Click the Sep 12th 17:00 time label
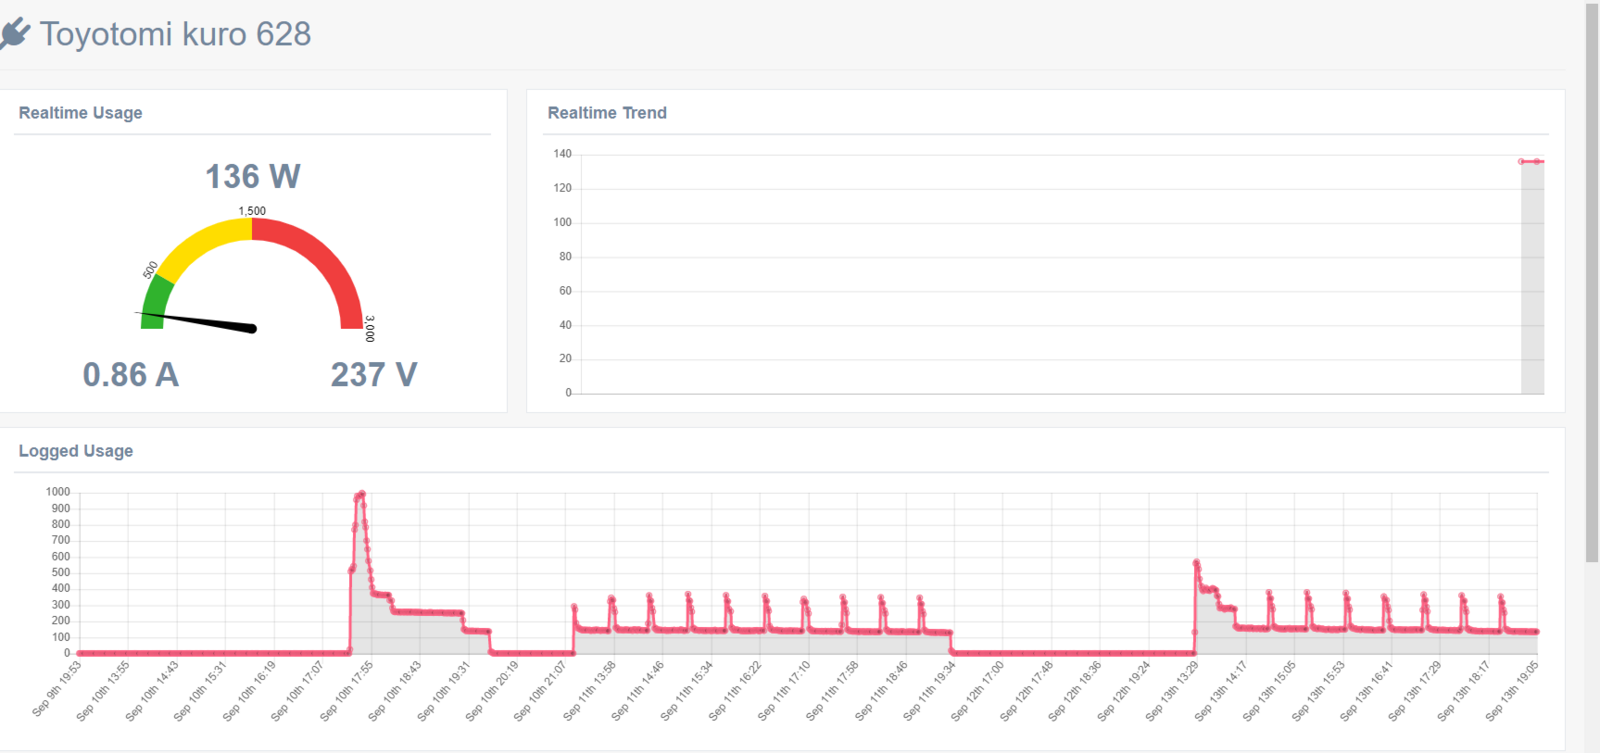 tap(977, 691)
